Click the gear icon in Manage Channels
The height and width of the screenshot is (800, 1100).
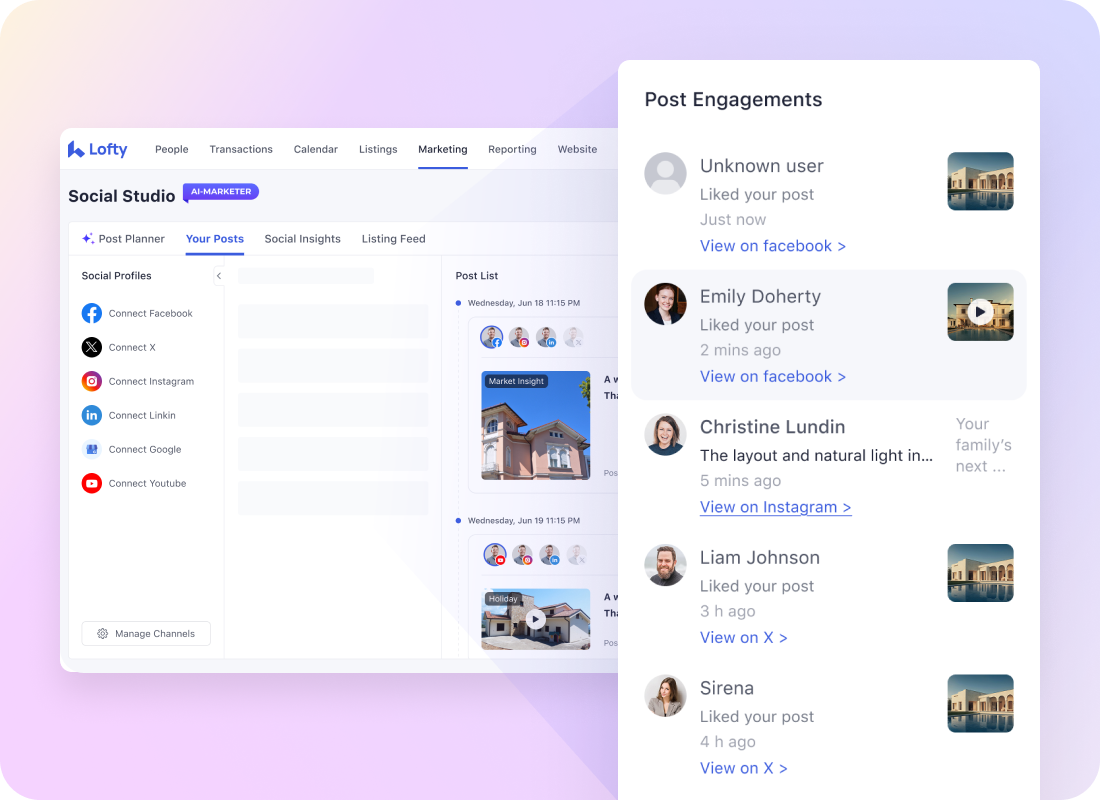coord(102,634)
